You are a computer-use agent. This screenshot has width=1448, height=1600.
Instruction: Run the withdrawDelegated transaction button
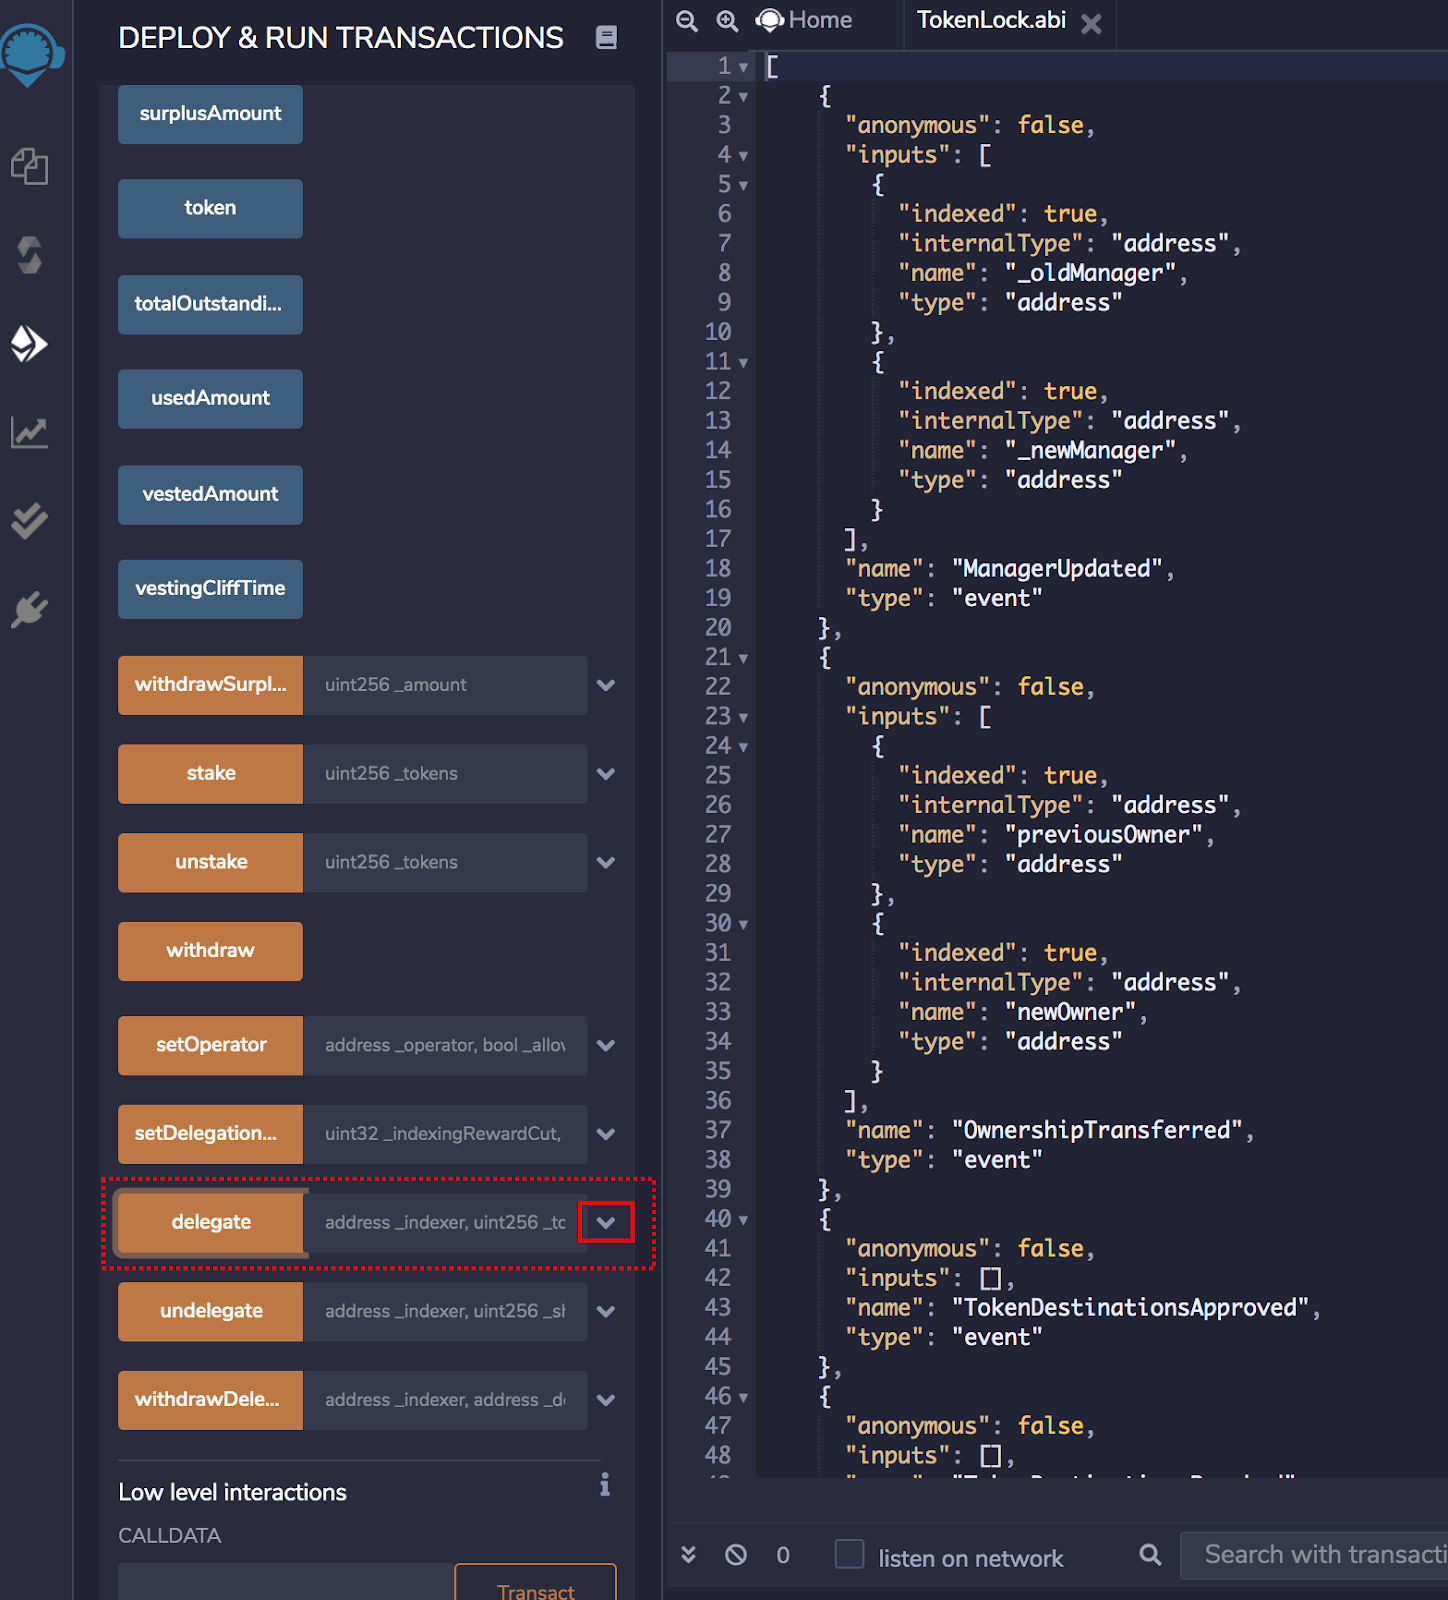[210, 1400]
